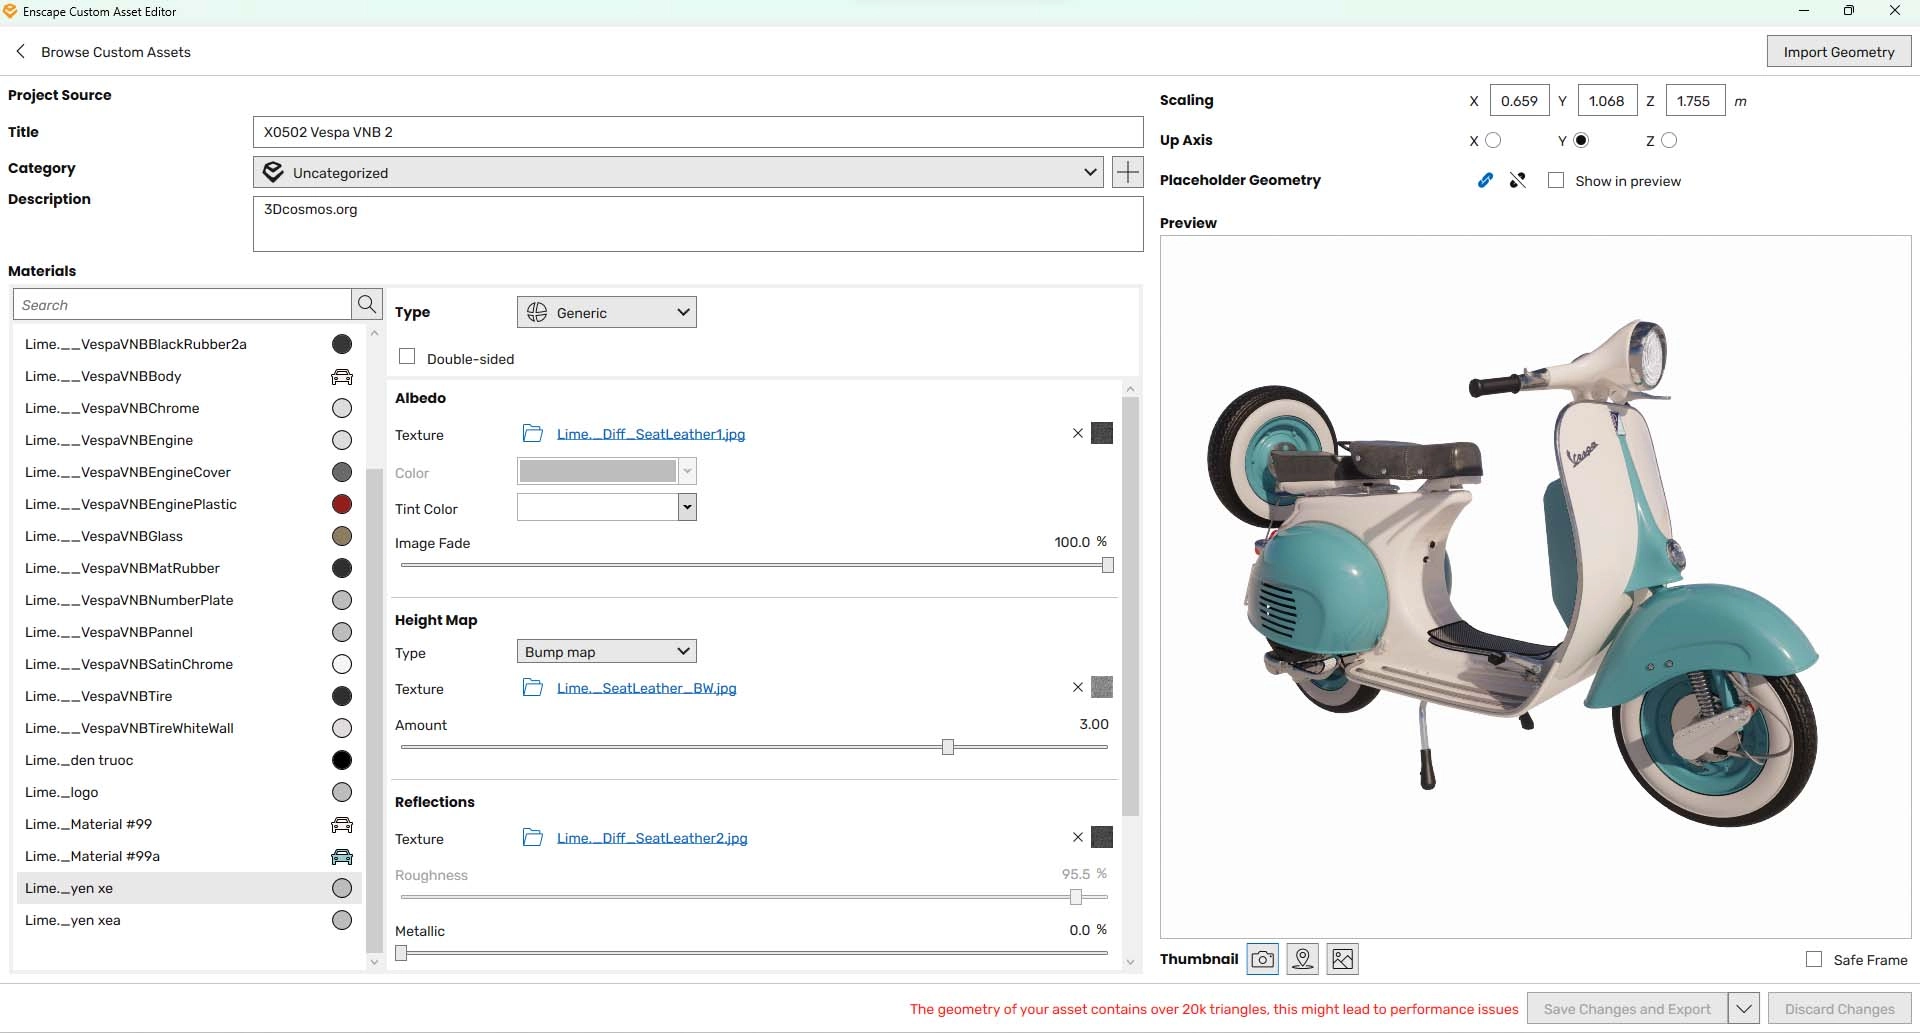Open the Lime._SeatLeather_BW.jpg texture link
Image resolution: width=1920 pixels, height=1033 pixels.
(646, 688)
